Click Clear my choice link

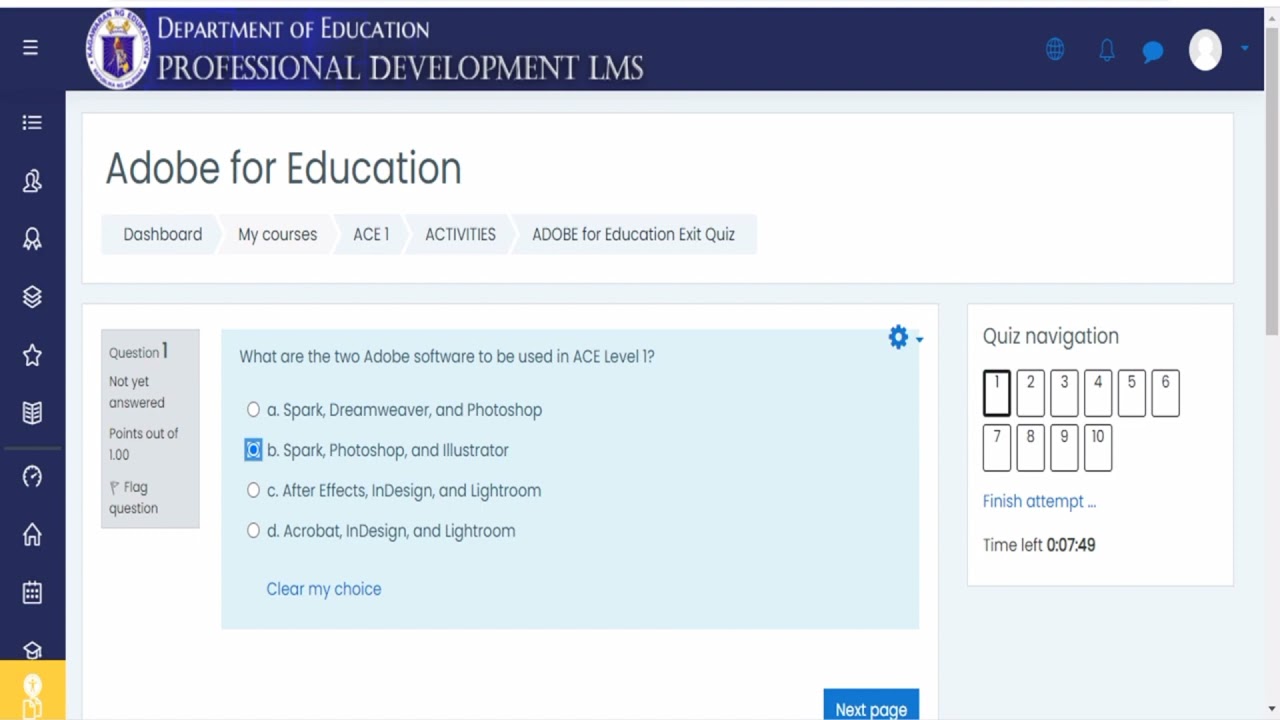click(x=323, y=589)
